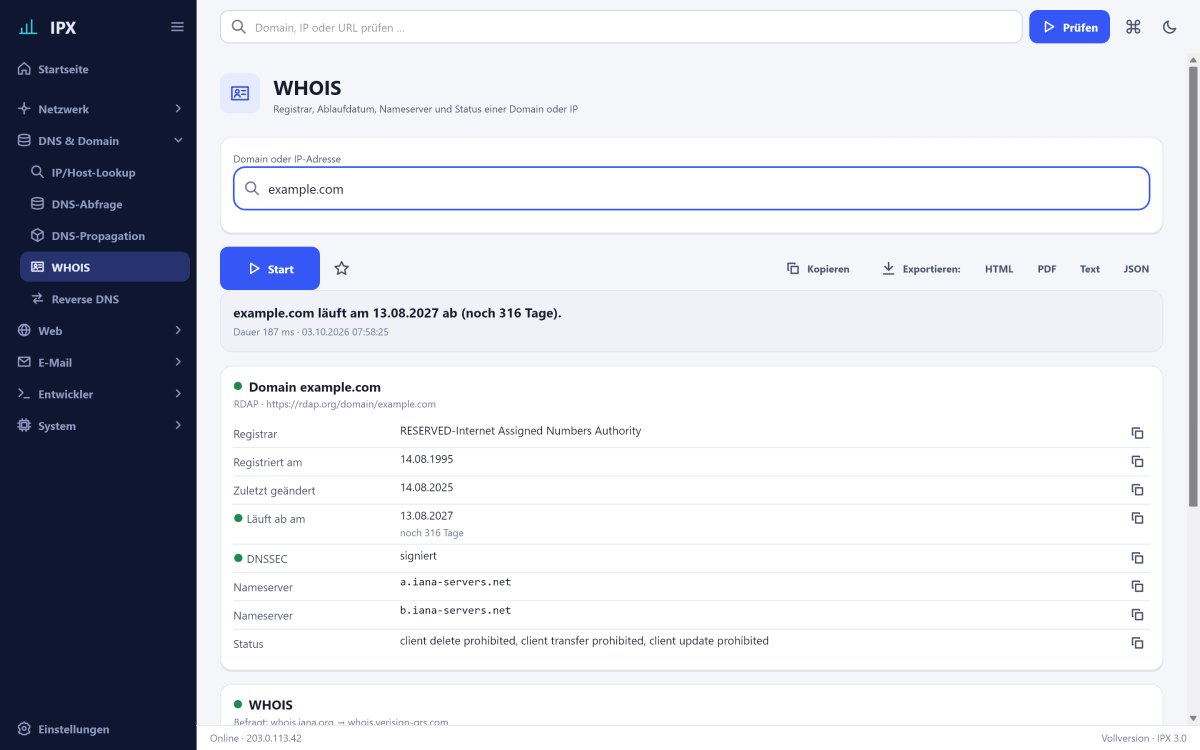This screenshot has height=750, width=1200.
Task: Copy the Status row value
Action: tap(1137, 643)
